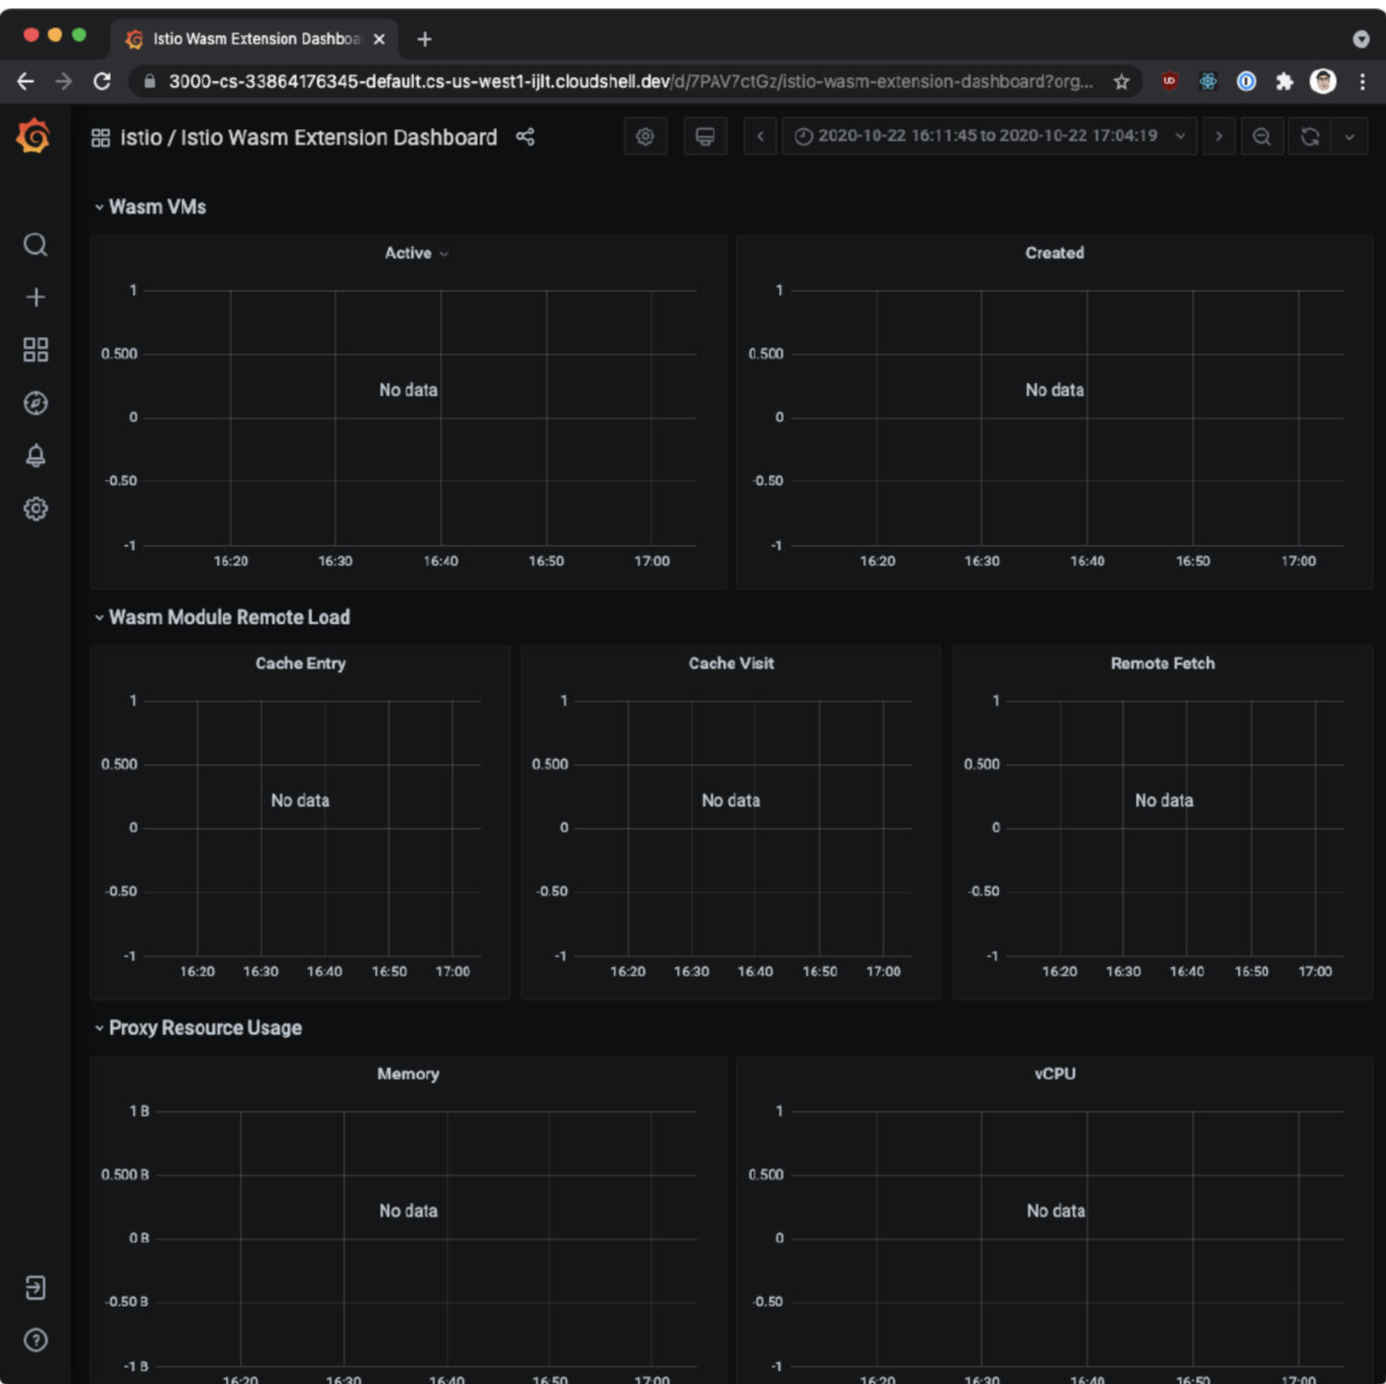Open Istio folder breadcrumb link
Image resolution: width=1386 pixels, height=1384 pixels.
[140, 137]
